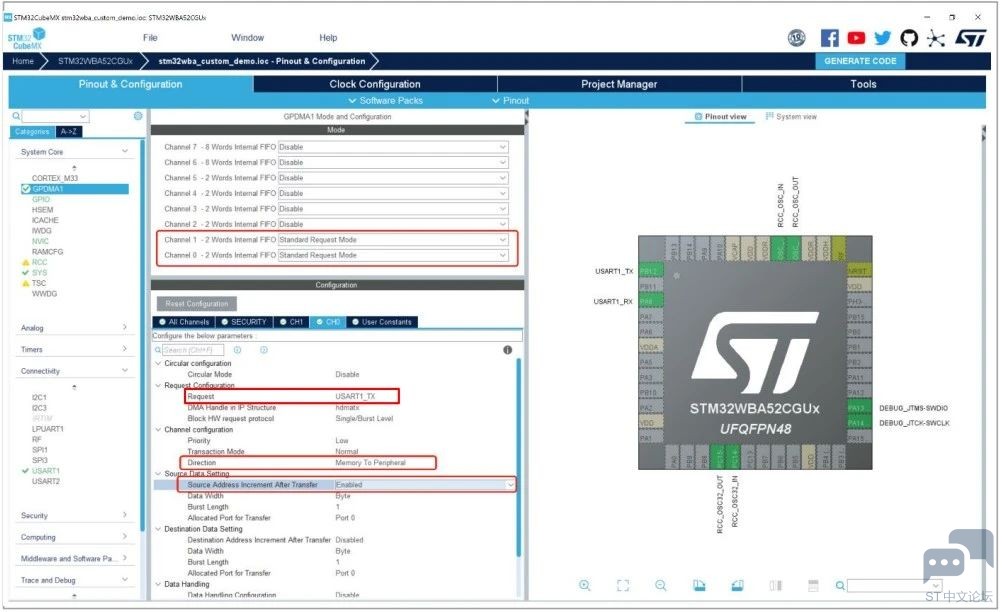Switch categories list to A->Z sorting

[68, 132]
